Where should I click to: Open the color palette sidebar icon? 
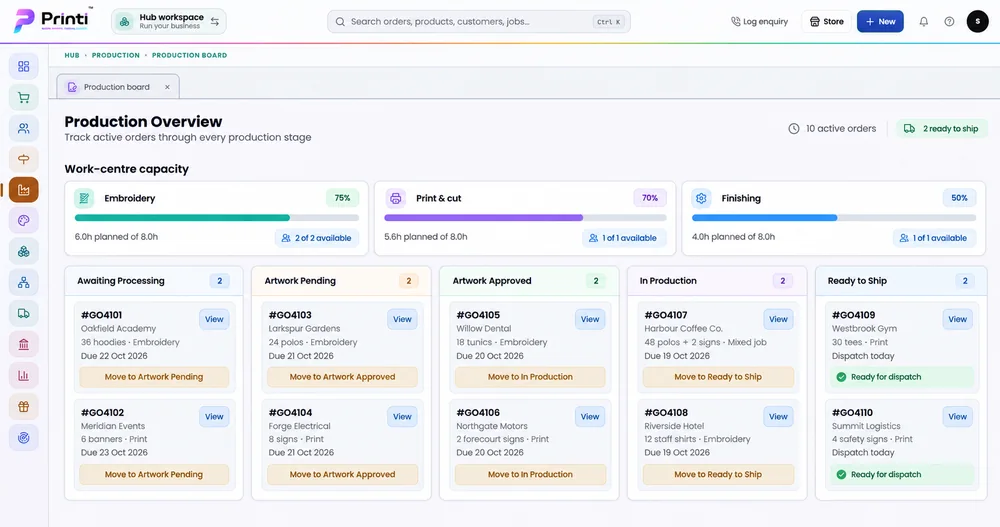24,221
